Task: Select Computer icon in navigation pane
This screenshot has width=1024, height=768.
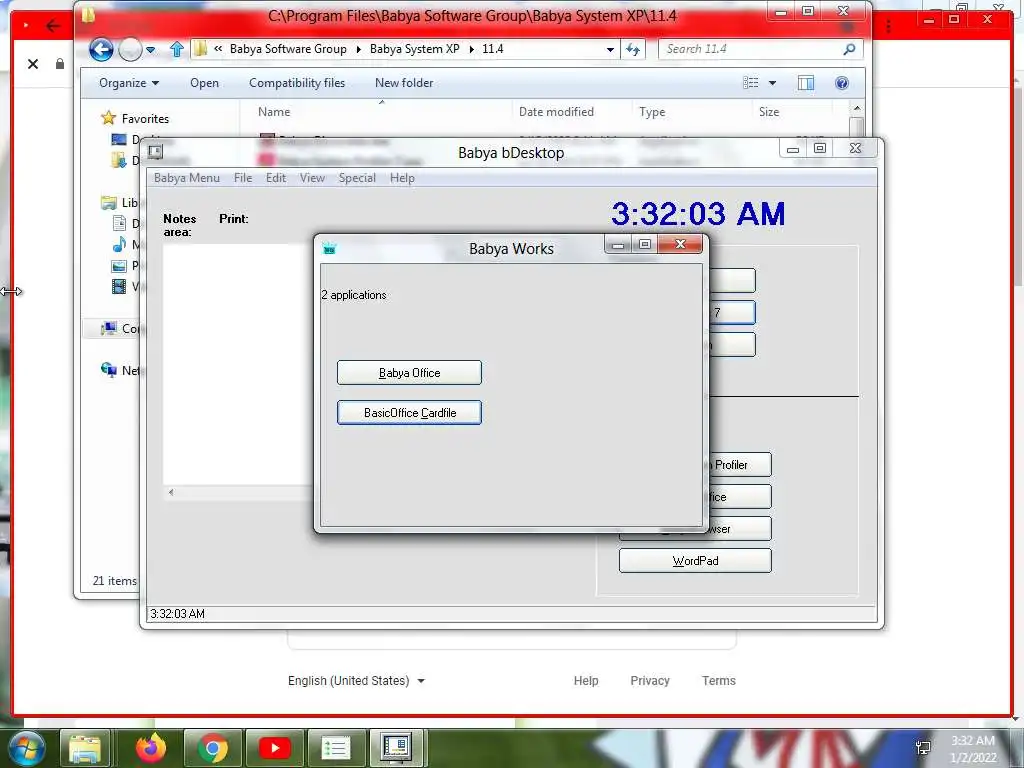Action: tap(109, 328)
